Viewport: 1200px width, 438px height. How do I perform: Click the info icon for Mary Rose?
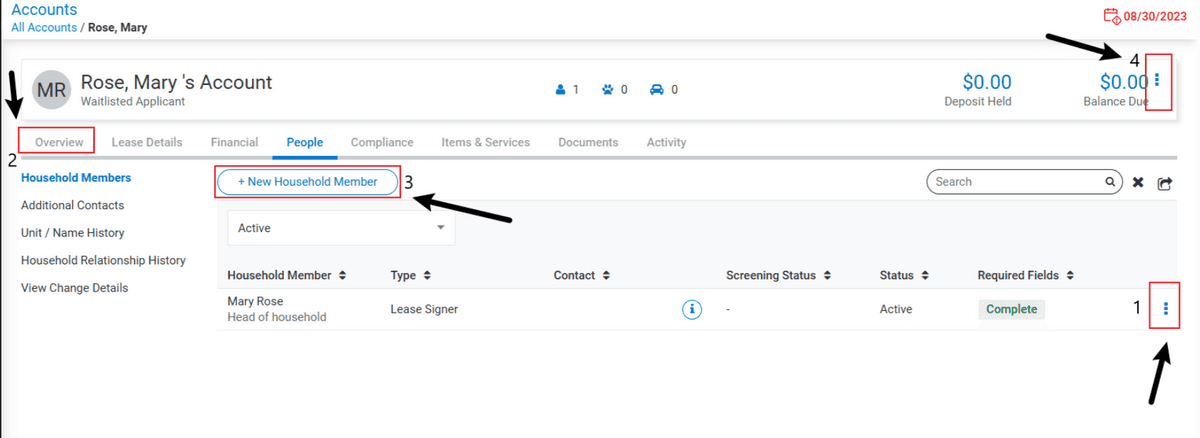691,310
